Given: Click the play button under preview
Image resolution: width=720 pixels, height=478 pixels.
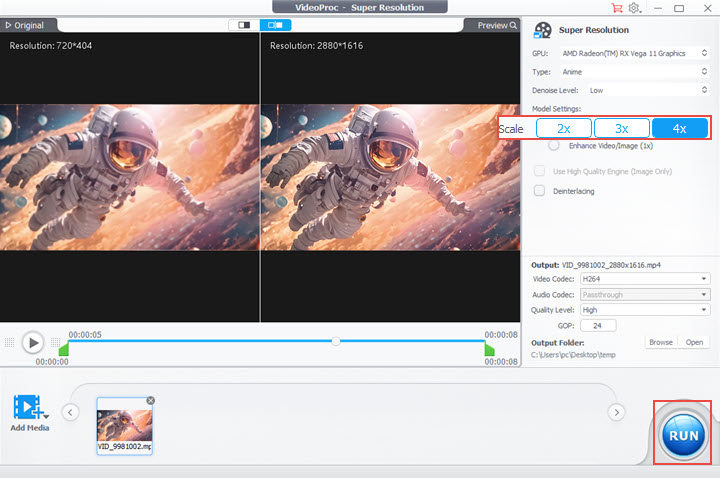Looking at the screenshot, I should (x=33, y=343).
